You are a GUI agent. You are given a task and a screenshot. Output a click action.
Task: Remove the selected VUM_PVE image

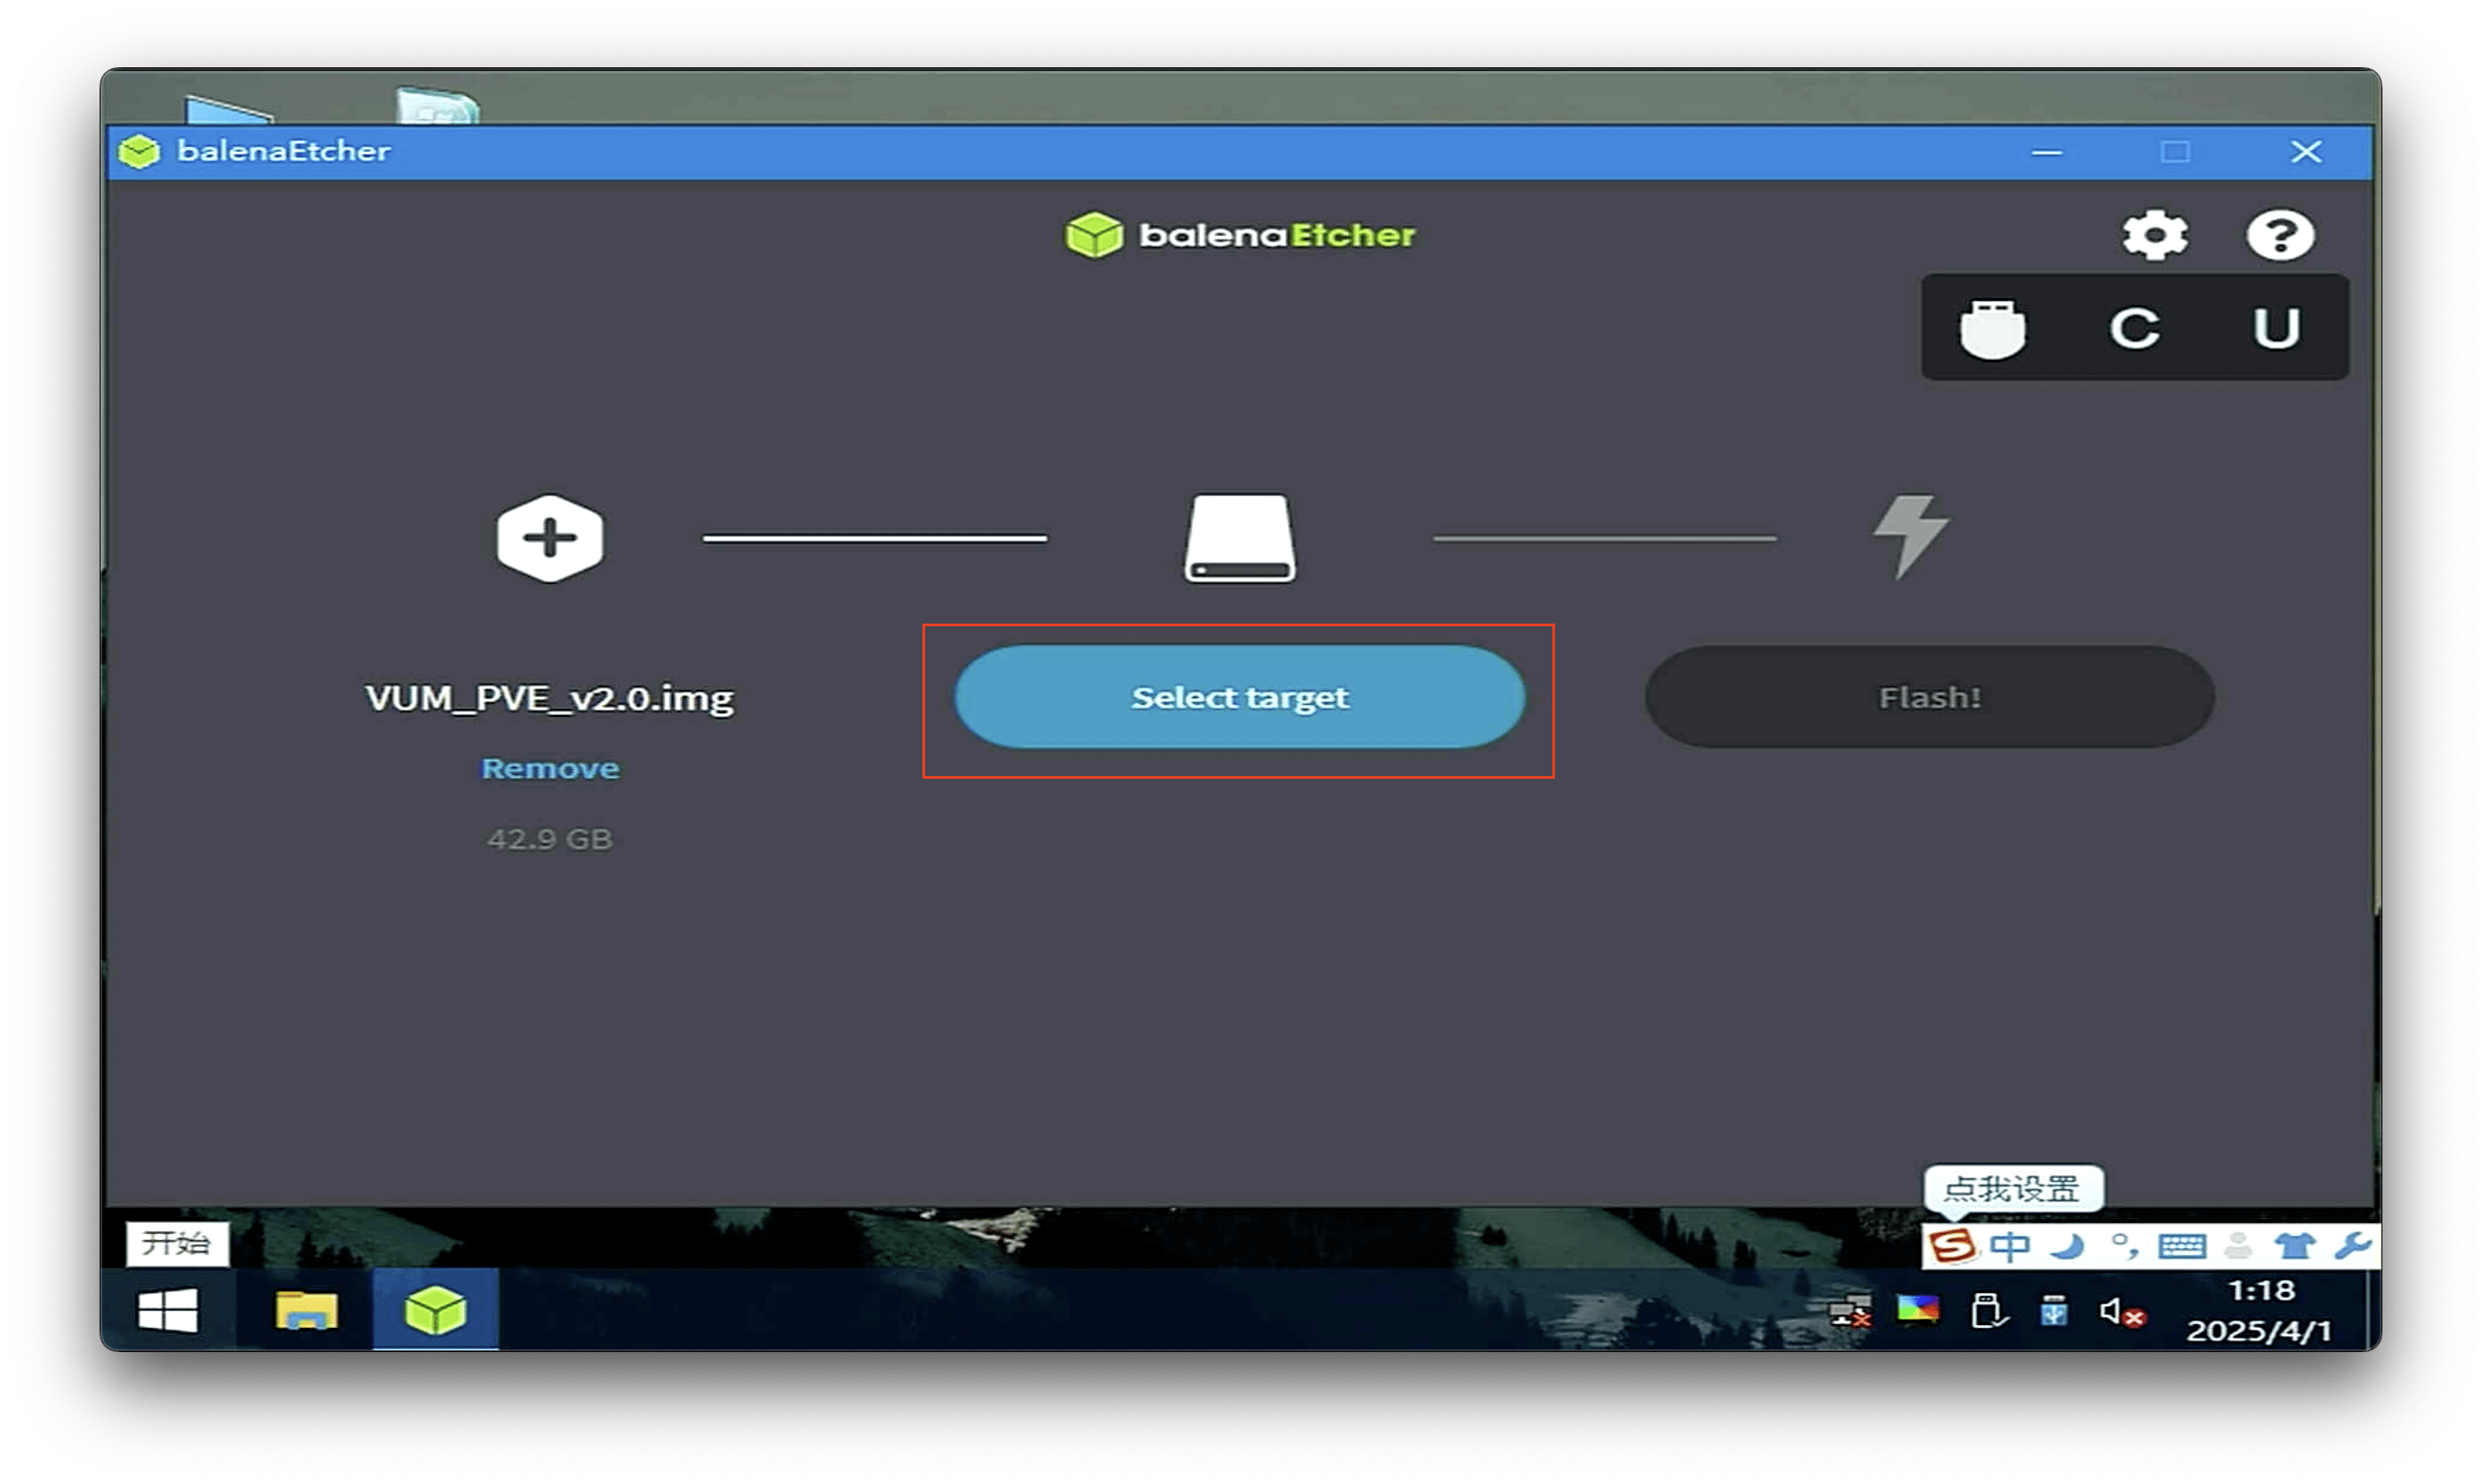point(550,768)
